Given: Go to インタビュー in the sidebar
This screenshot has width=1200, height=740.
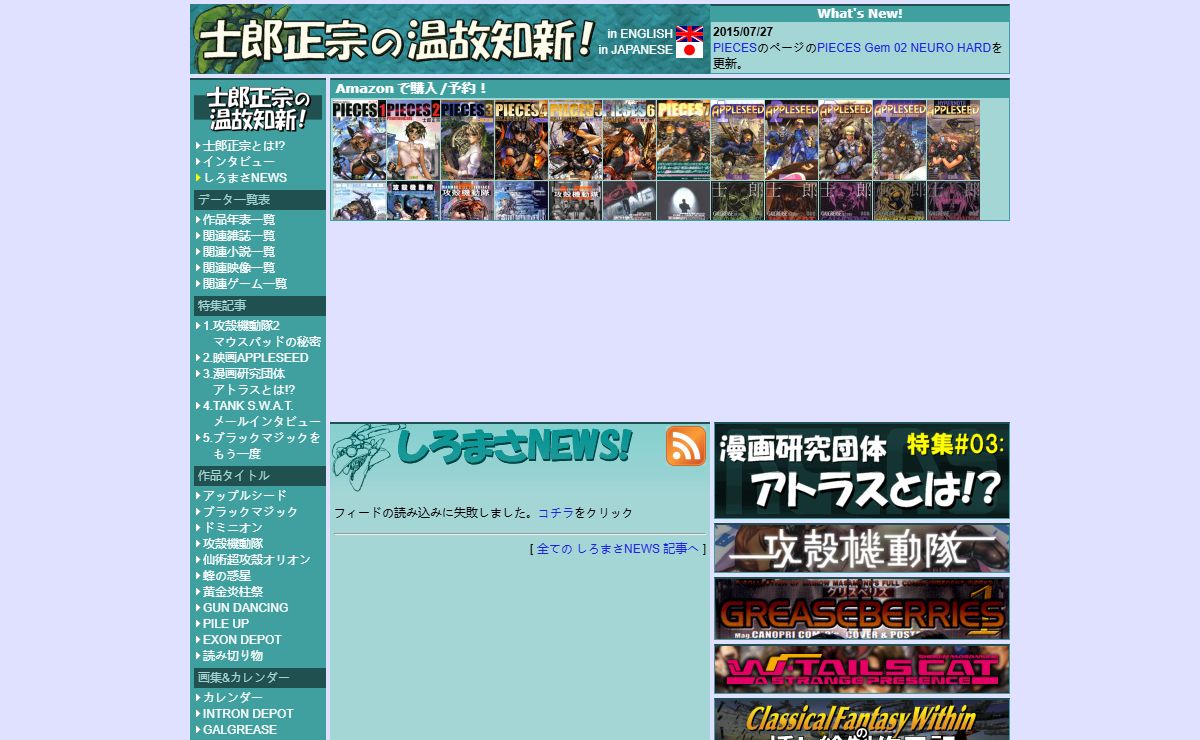Looking at the screenshot, I should point(238,162).
